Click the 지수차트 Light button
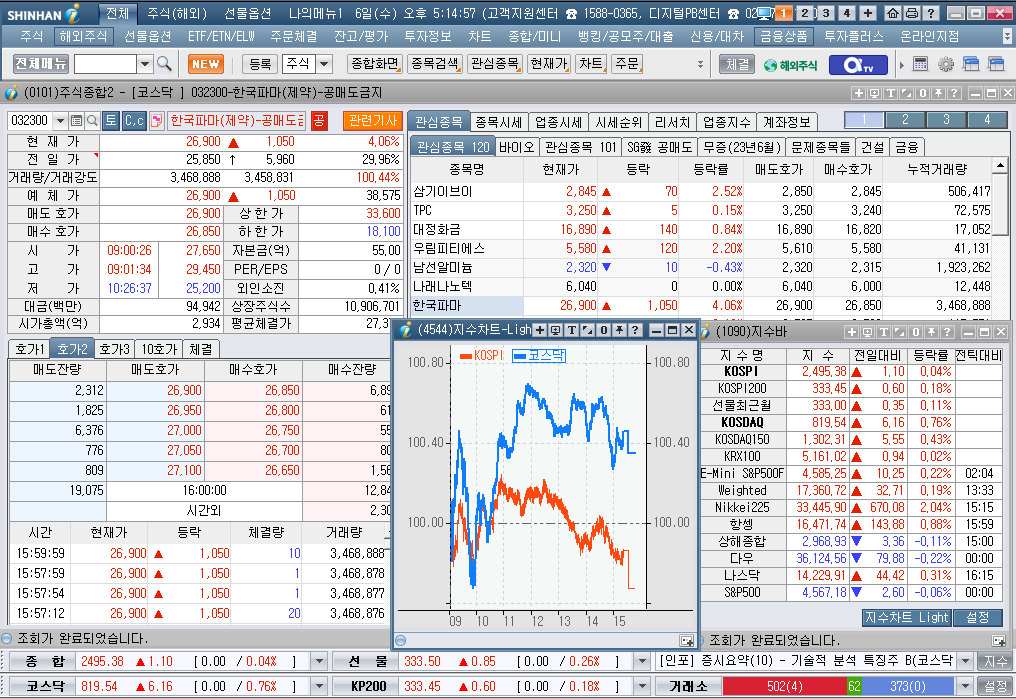Screen dimensions: 1016x699 [906, 618]
